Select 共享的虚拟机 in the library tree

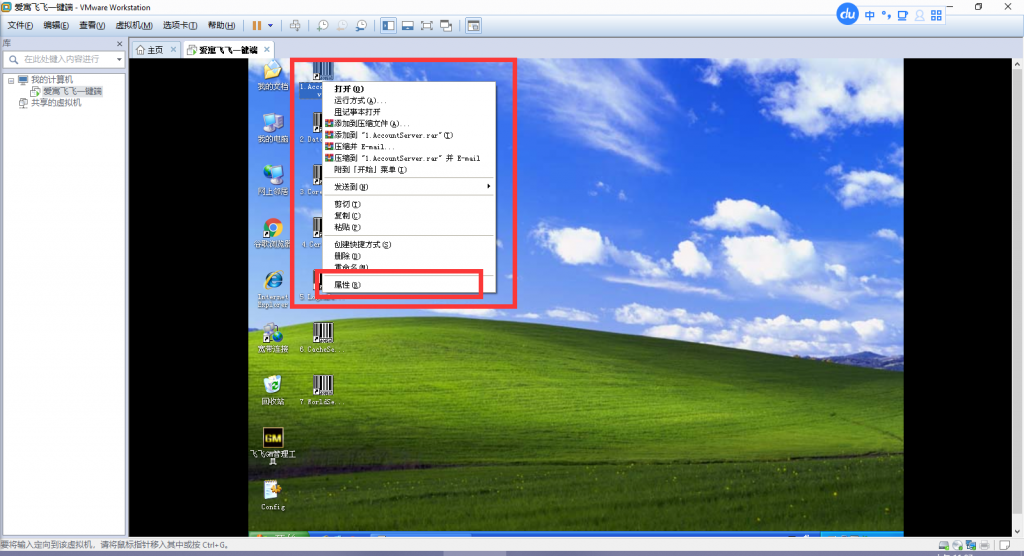point(56,103)
